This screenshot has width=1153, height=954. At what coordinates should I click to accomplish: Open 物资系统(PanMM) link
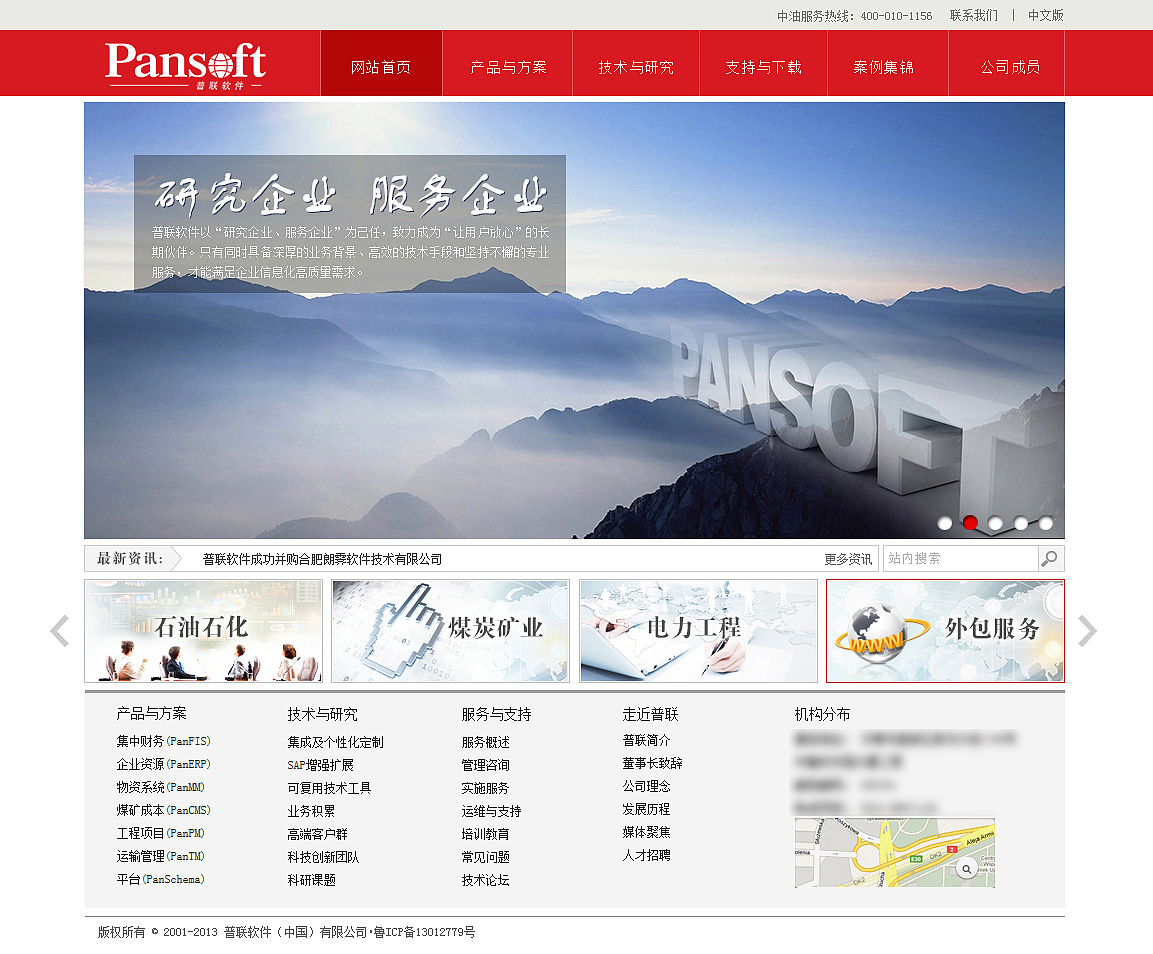(x=160, y=787)
